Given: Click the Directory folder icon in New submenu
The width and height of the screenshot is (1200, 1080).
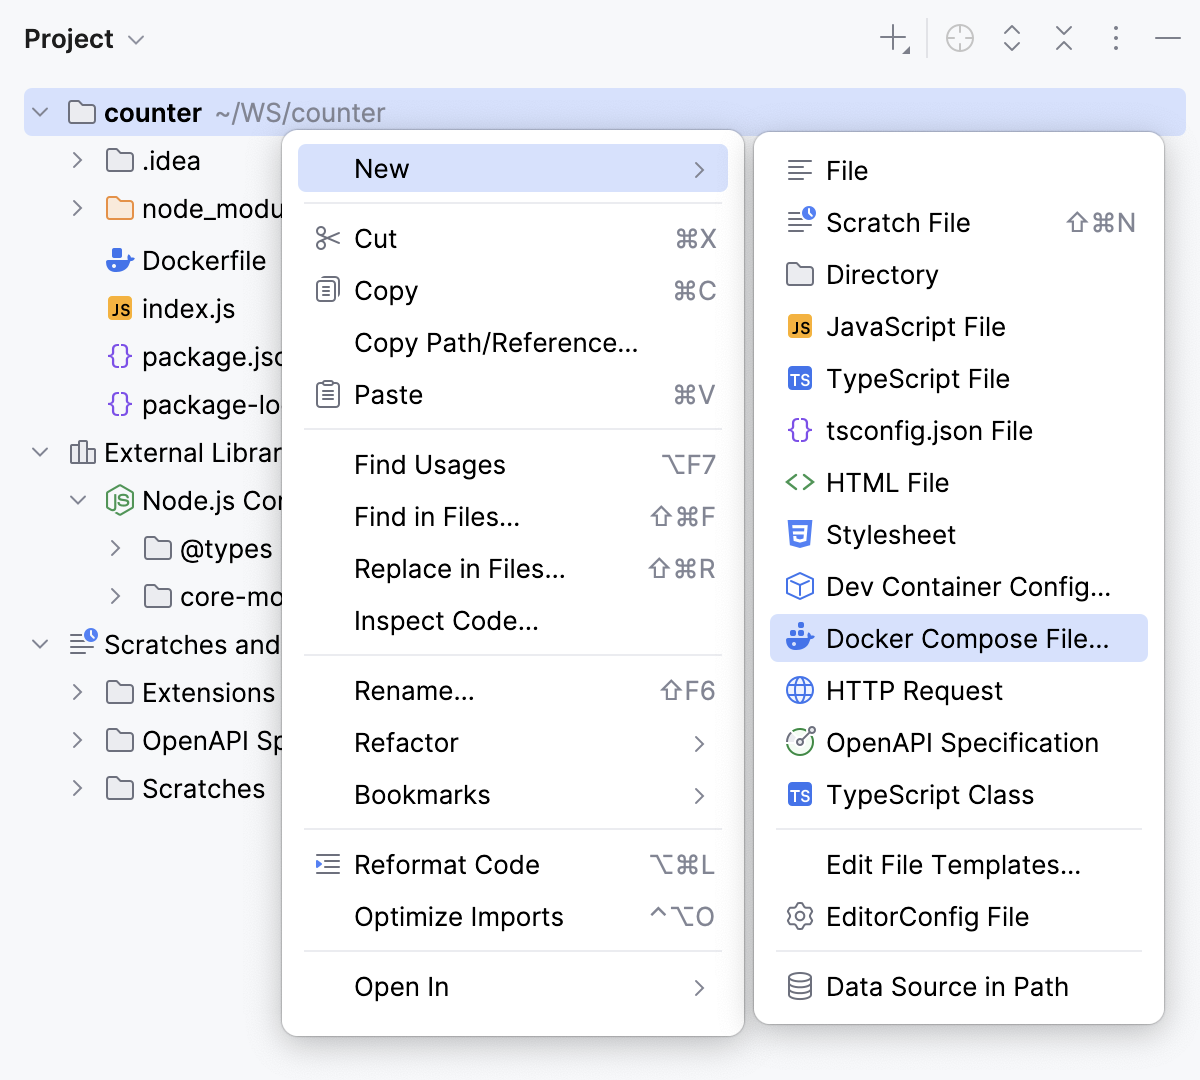Looking at the screenshot, I should [x=800, y=274].
